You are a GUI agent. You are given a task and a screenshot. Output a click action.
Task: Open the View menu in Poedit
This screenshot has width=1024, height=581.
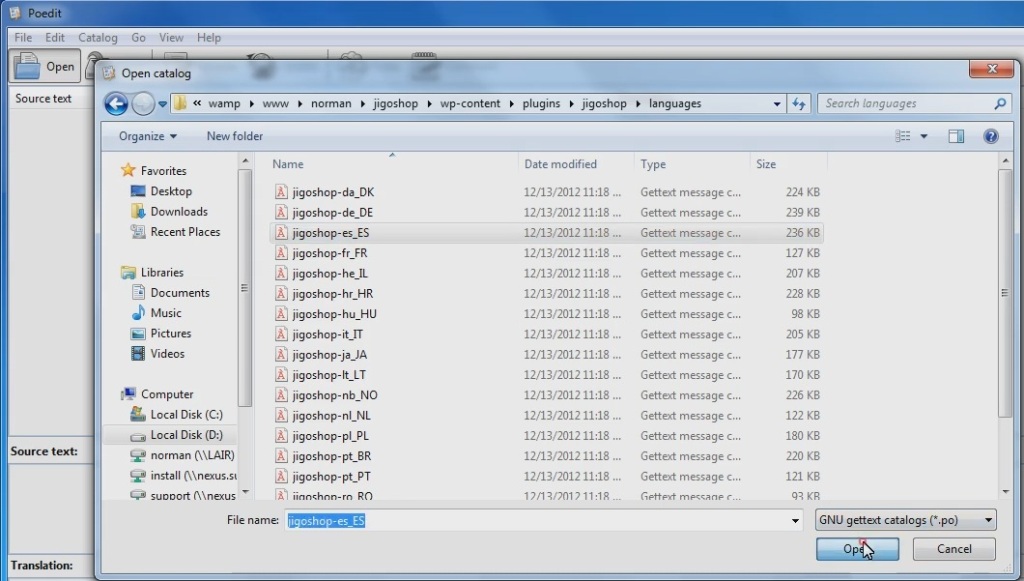pos(171,38)
